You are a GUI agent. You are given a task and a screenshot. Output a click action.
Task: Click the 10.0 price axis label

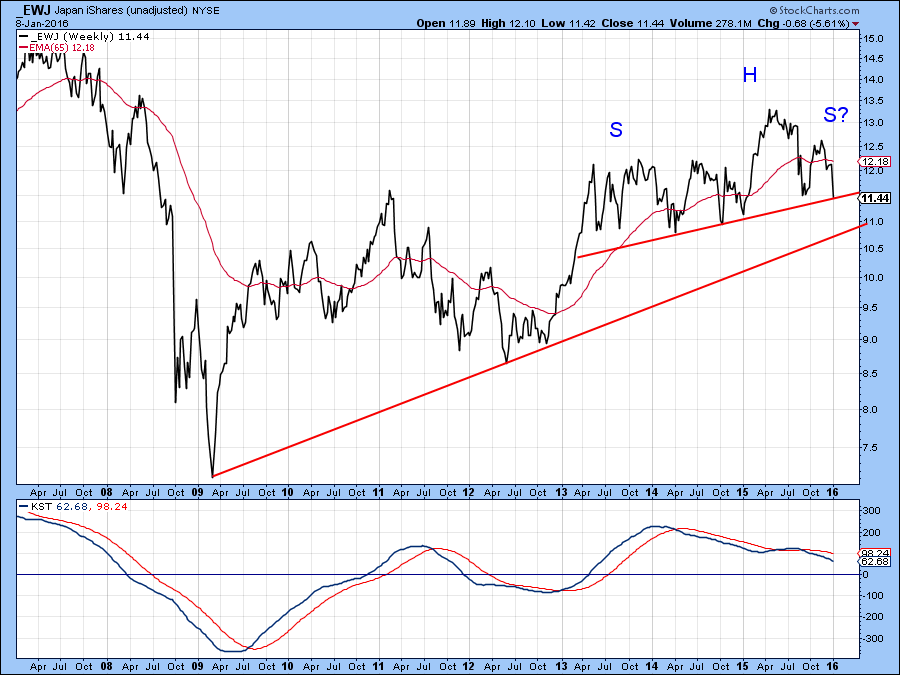872,278
